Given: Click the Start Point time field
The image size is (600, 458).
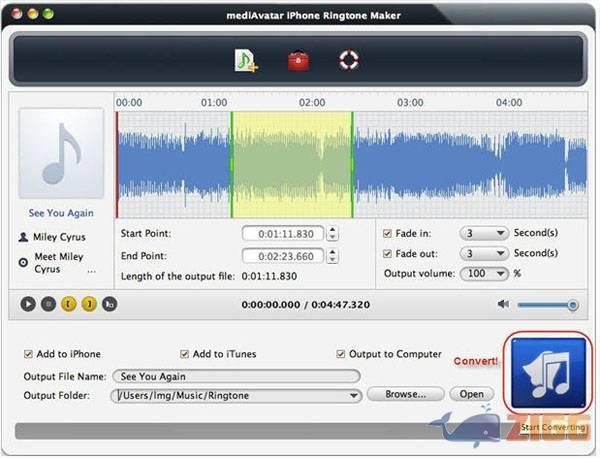Looking at the screenshot, I should click(x=283, y=234).
